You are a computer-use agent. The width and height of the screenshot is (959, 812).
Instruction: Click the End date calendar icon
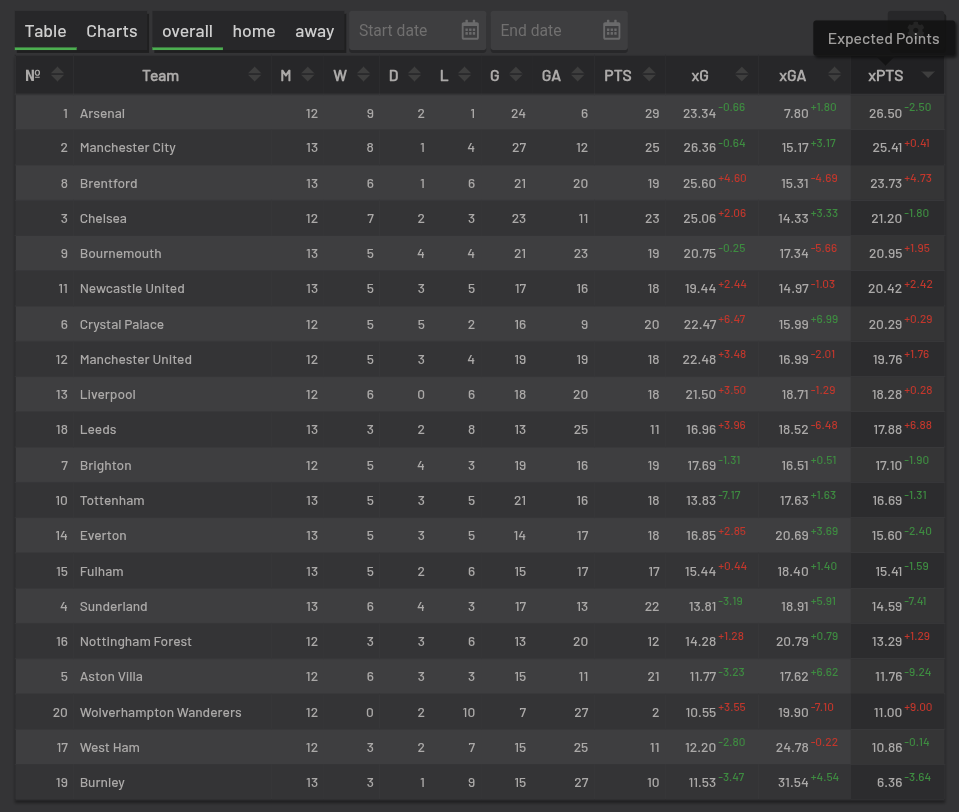coord(612,31)
